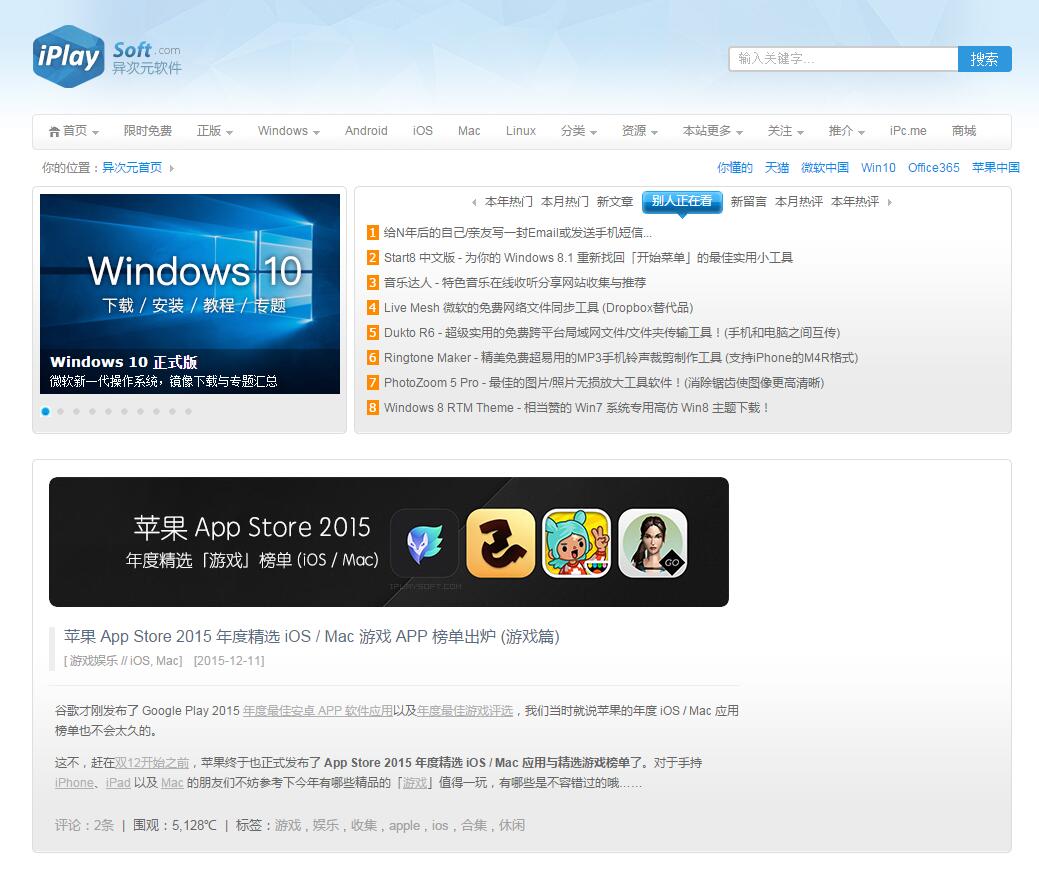This screenshot has height=872, width=1039.
Task: Switch to the 本月热门 tab
Action: tap(564, 202)
